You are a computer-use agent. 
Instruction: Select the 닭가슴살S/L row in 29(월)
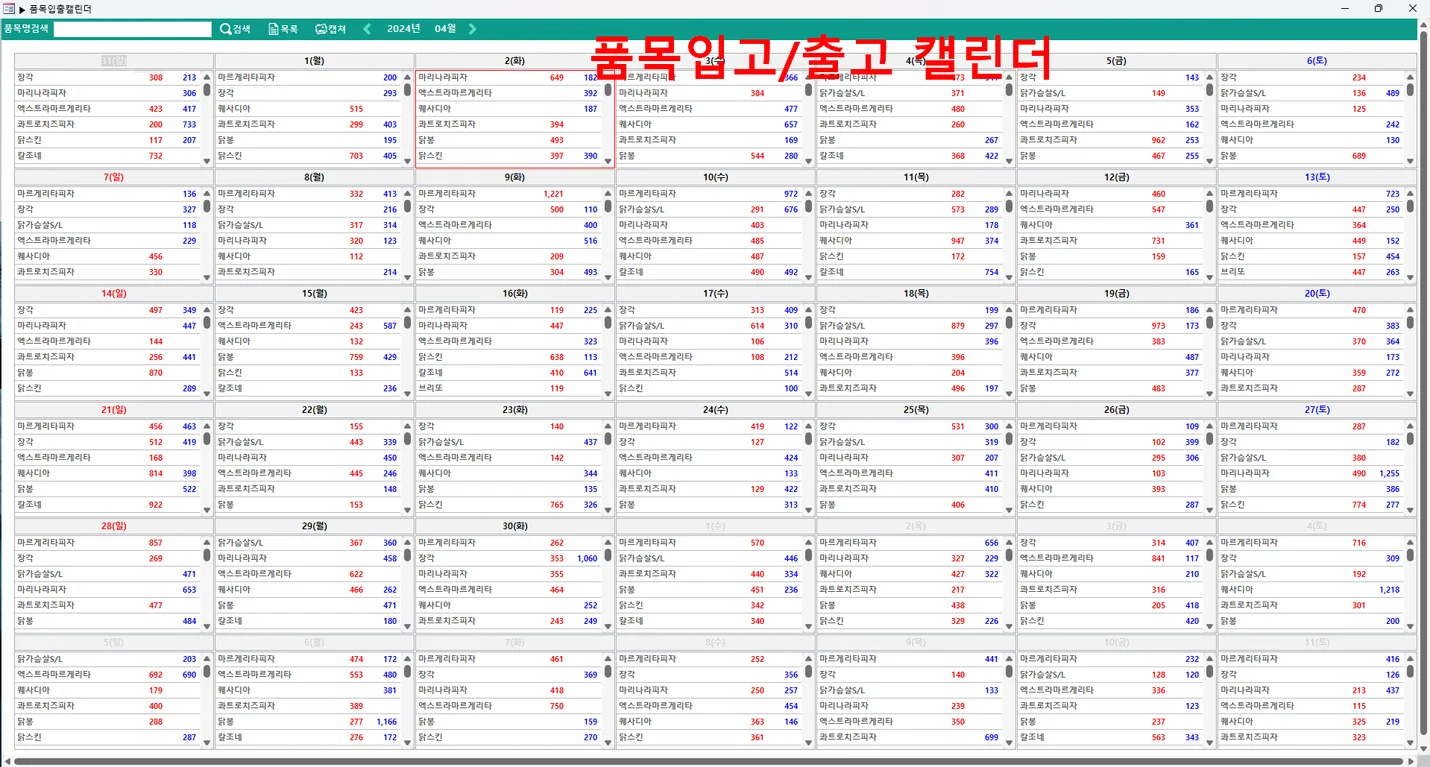coord(308,543)
